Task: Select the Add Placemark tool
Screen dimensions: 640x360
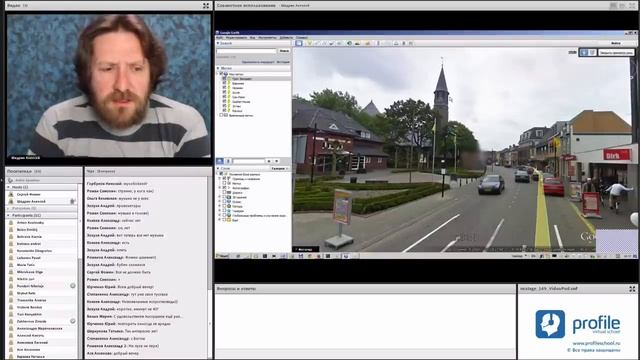Action: pos(310,43)
